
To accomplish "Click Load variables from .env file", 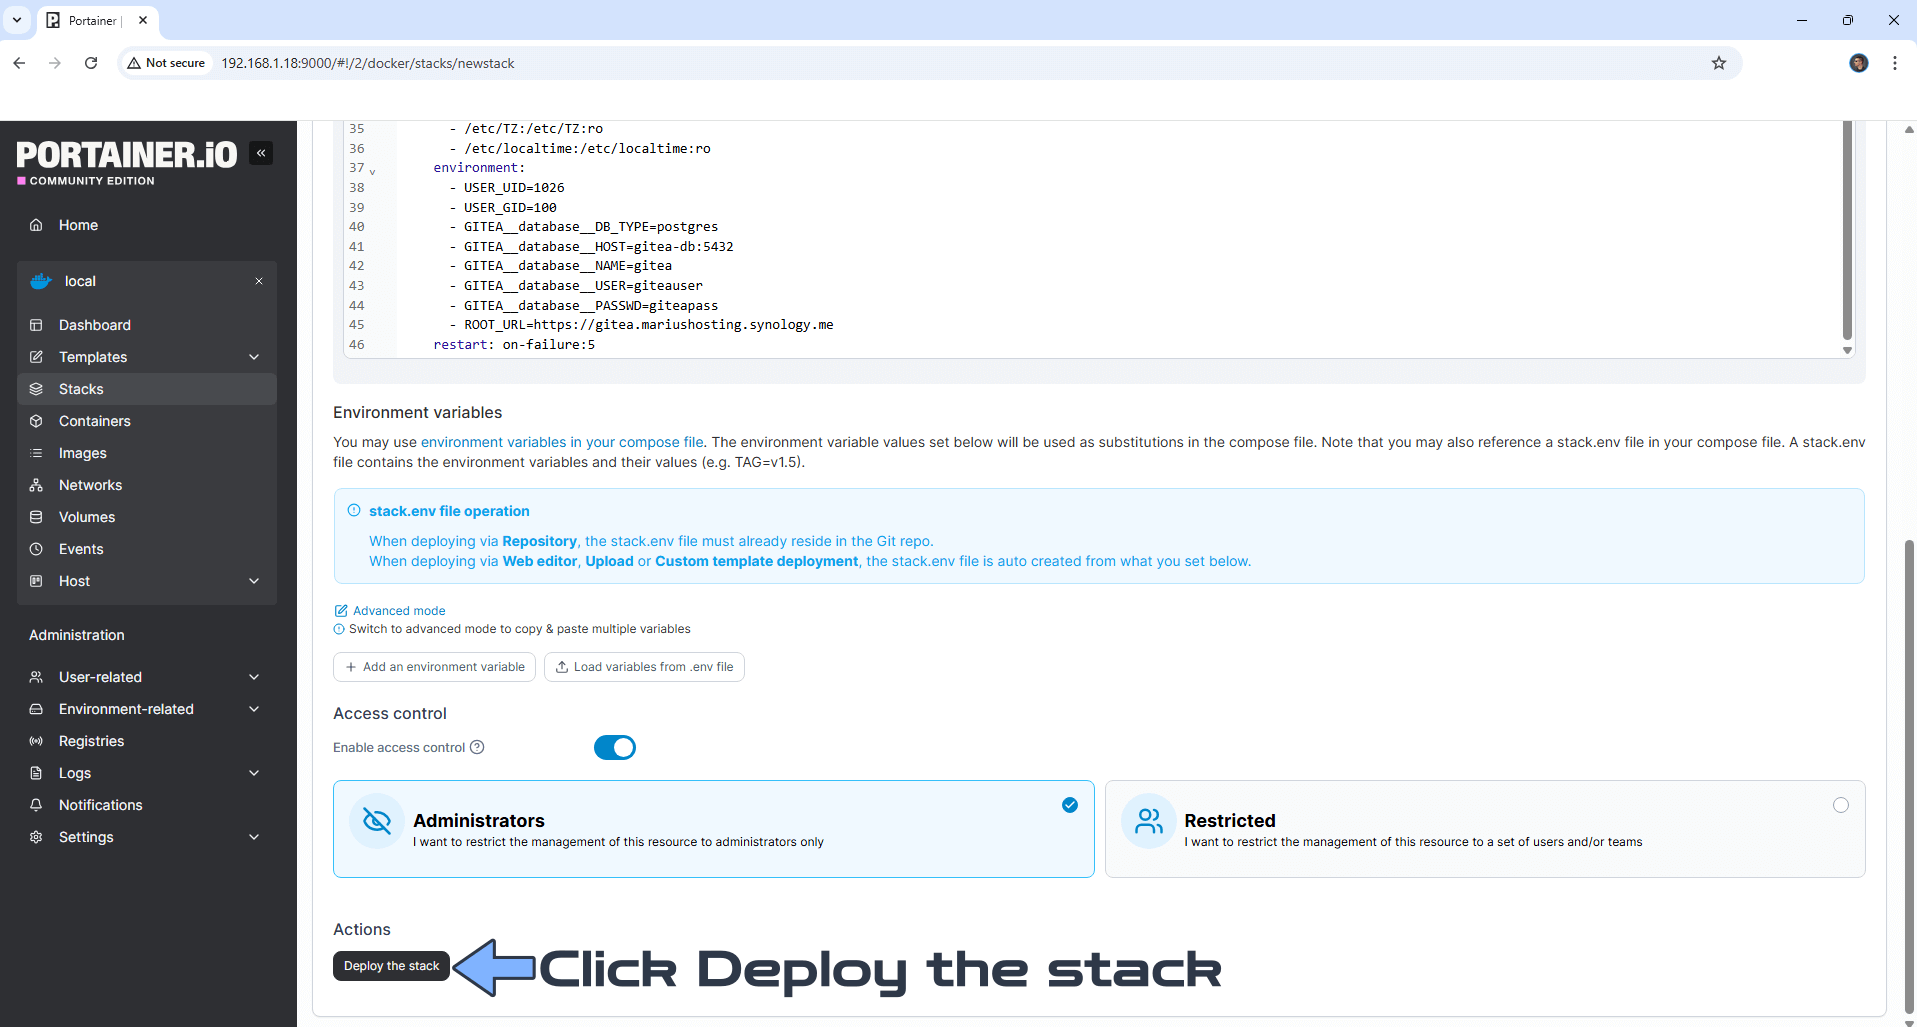I will [x=644, y=666].
